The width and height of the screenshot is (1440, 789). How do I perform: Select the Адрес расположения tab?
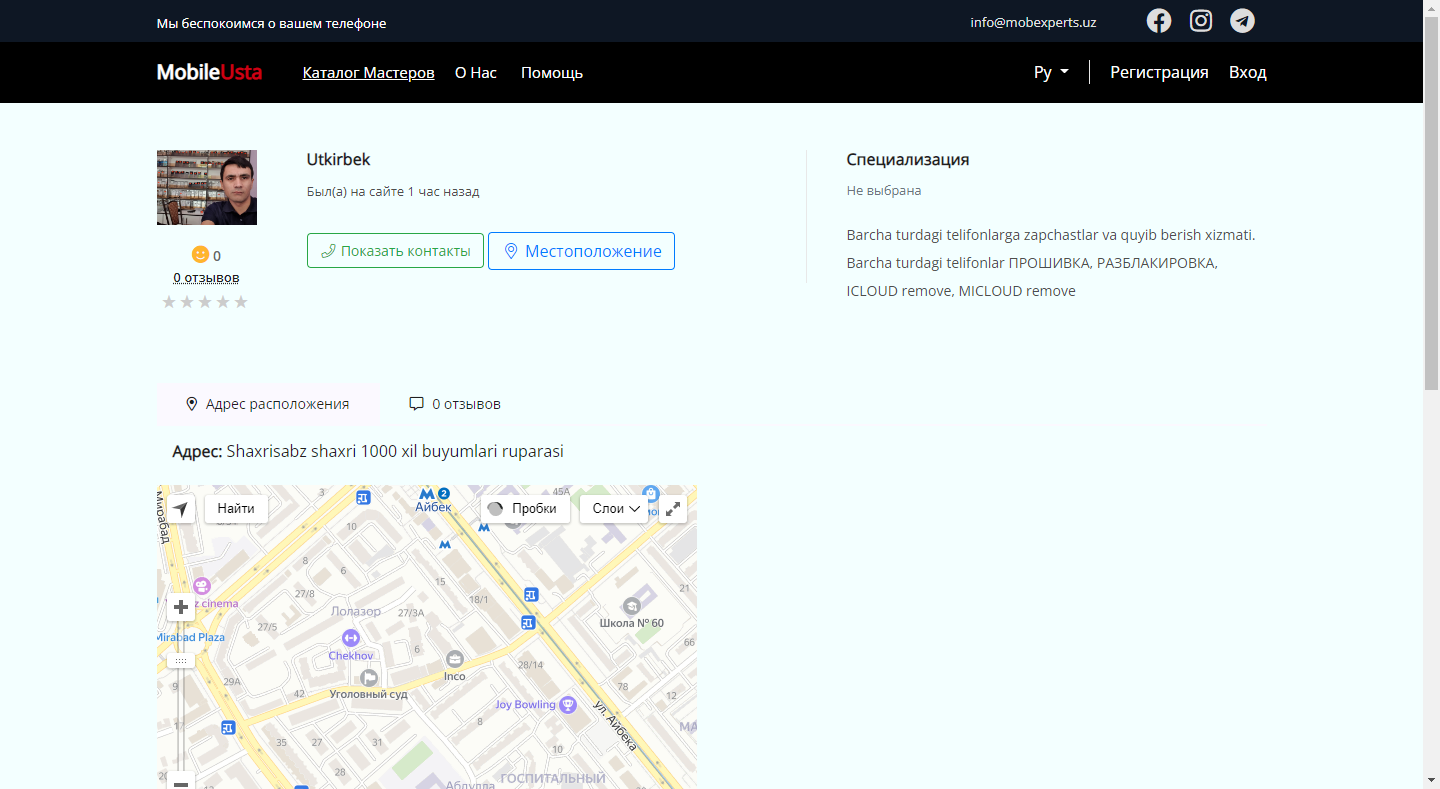click(268, 404)
